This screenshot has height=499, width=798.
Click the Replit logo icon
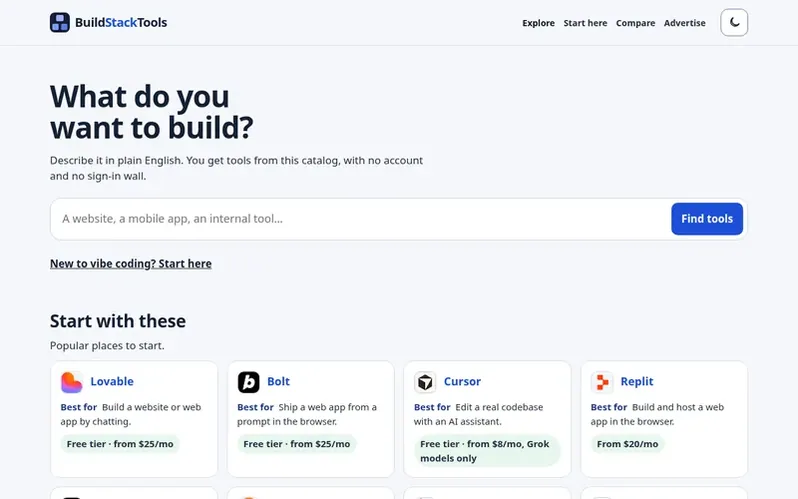point(602,382)
